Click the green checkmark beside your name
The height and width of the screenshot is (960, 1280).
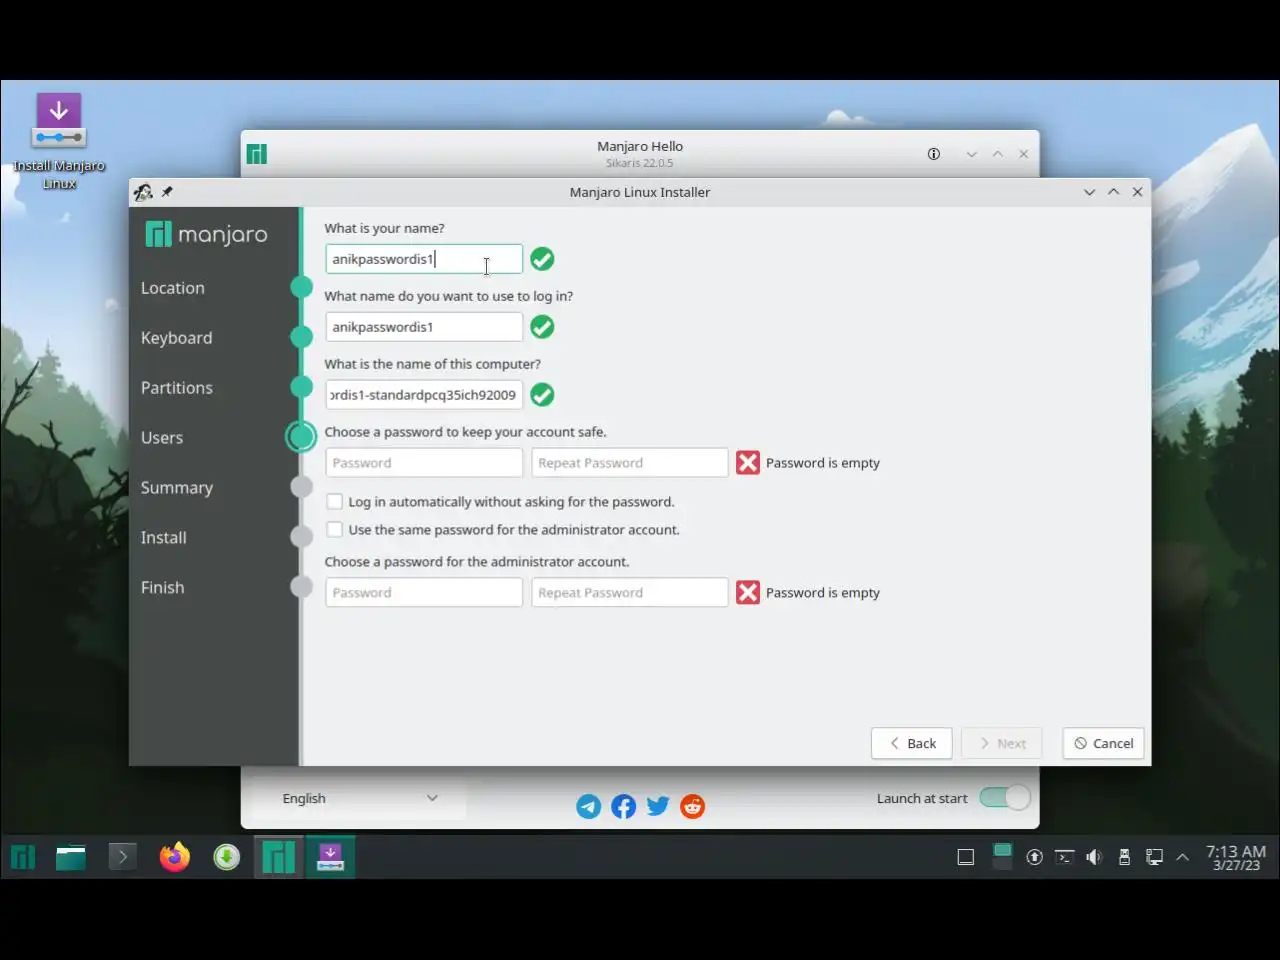(x=542, y=259)
